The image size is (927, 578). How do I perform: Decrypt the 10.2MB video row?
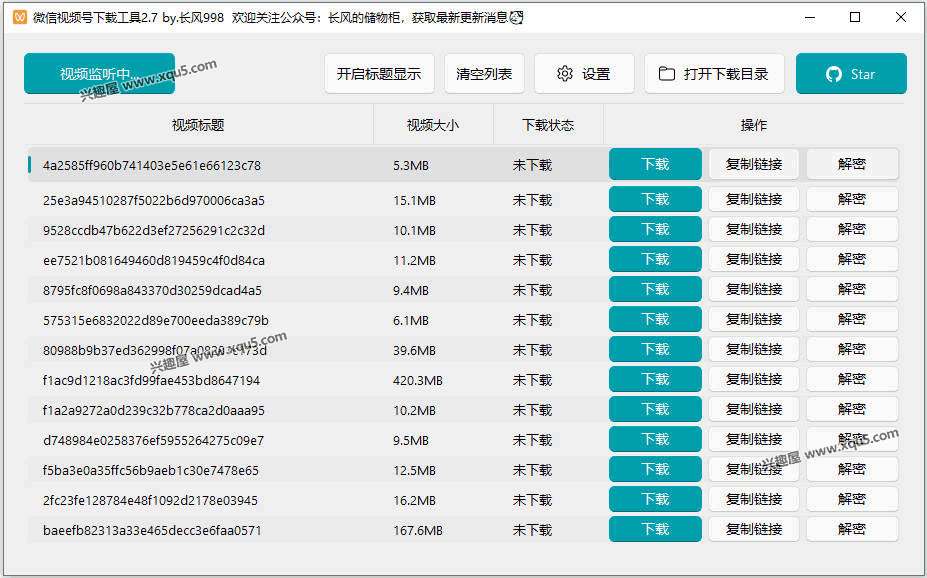pos(852,410)
